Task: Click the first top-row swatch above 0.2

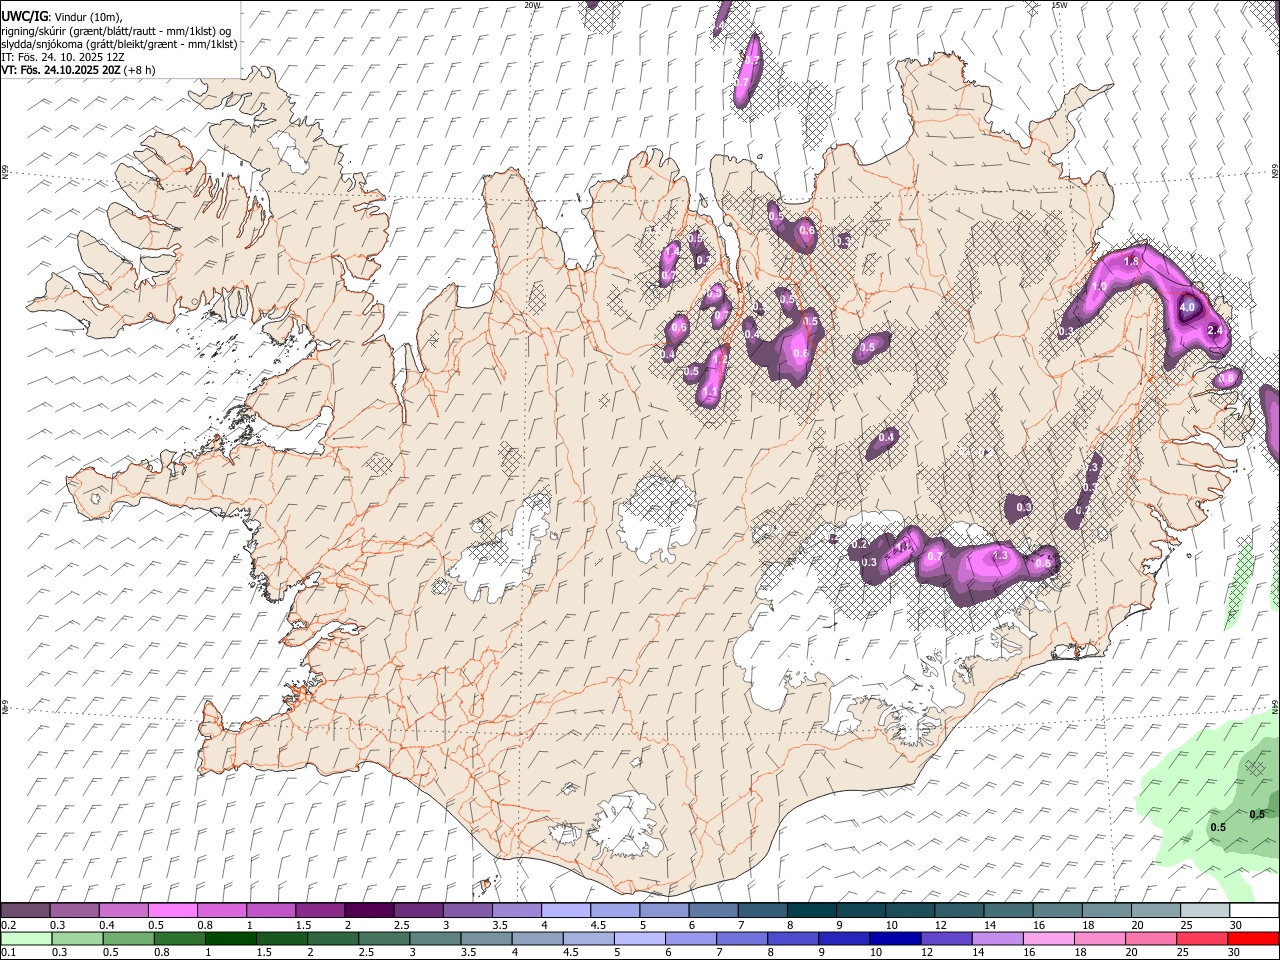Action: (26, 910)
